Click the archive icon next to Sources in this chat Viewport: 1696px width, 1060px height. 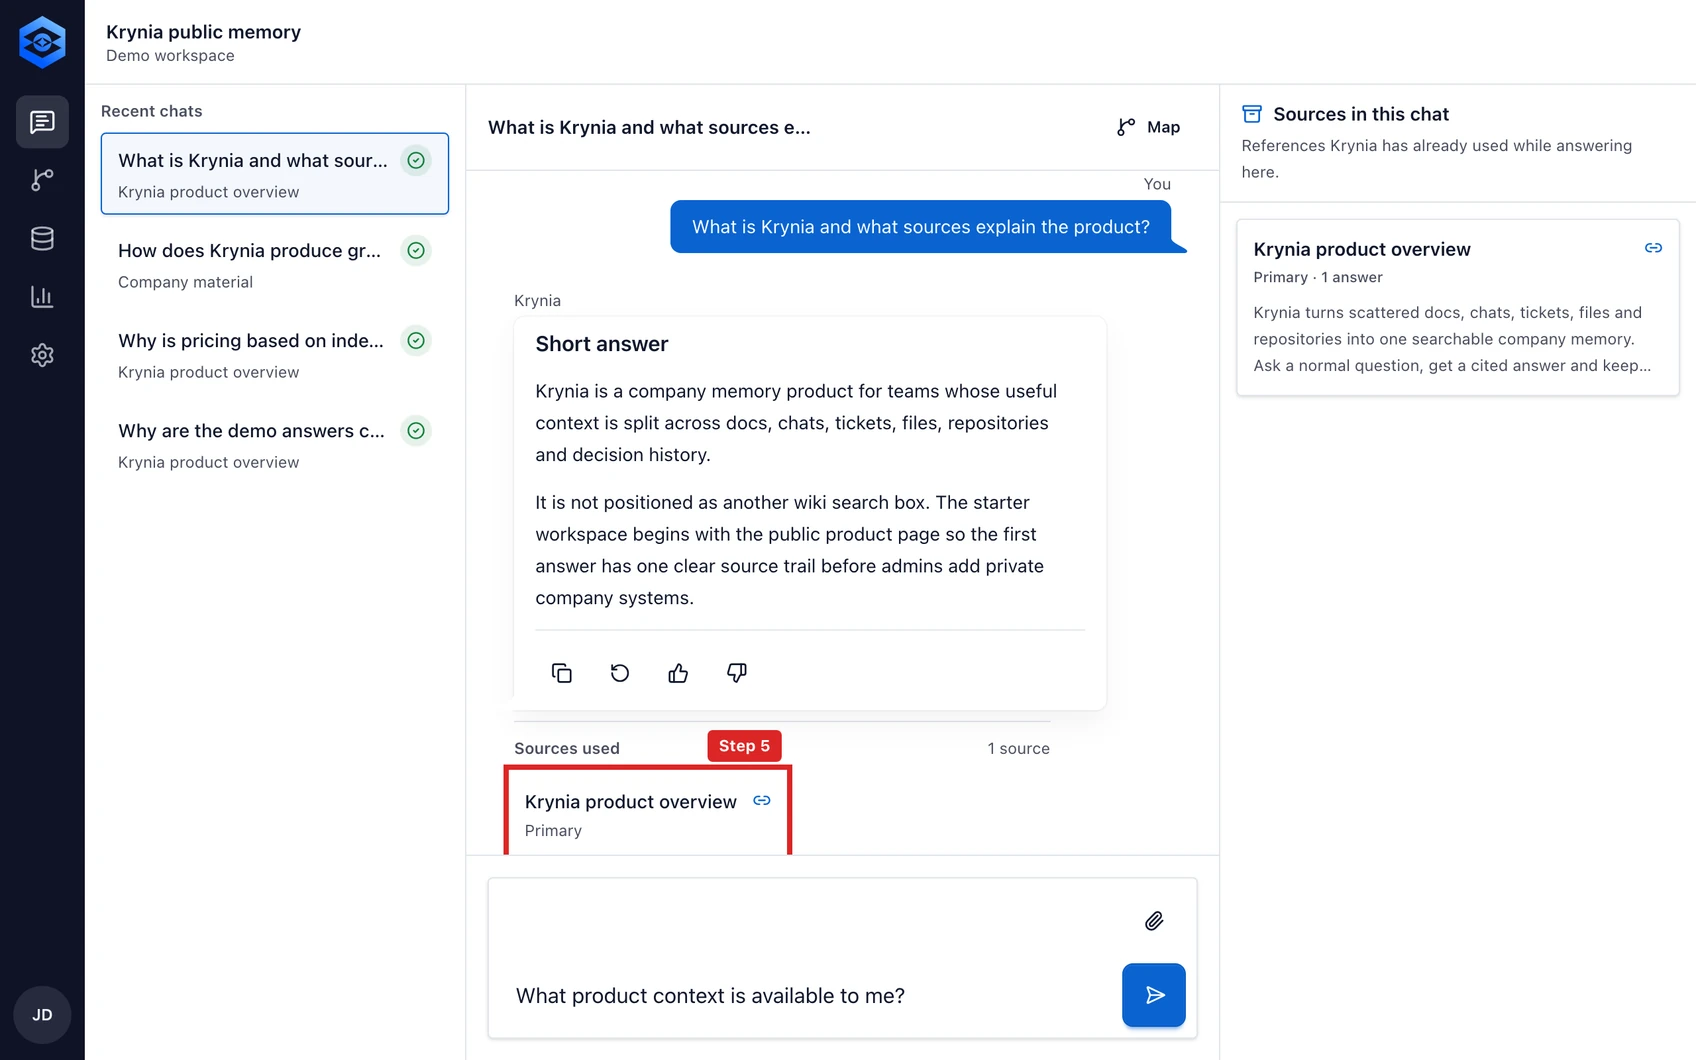click(x=1252, y=114)
